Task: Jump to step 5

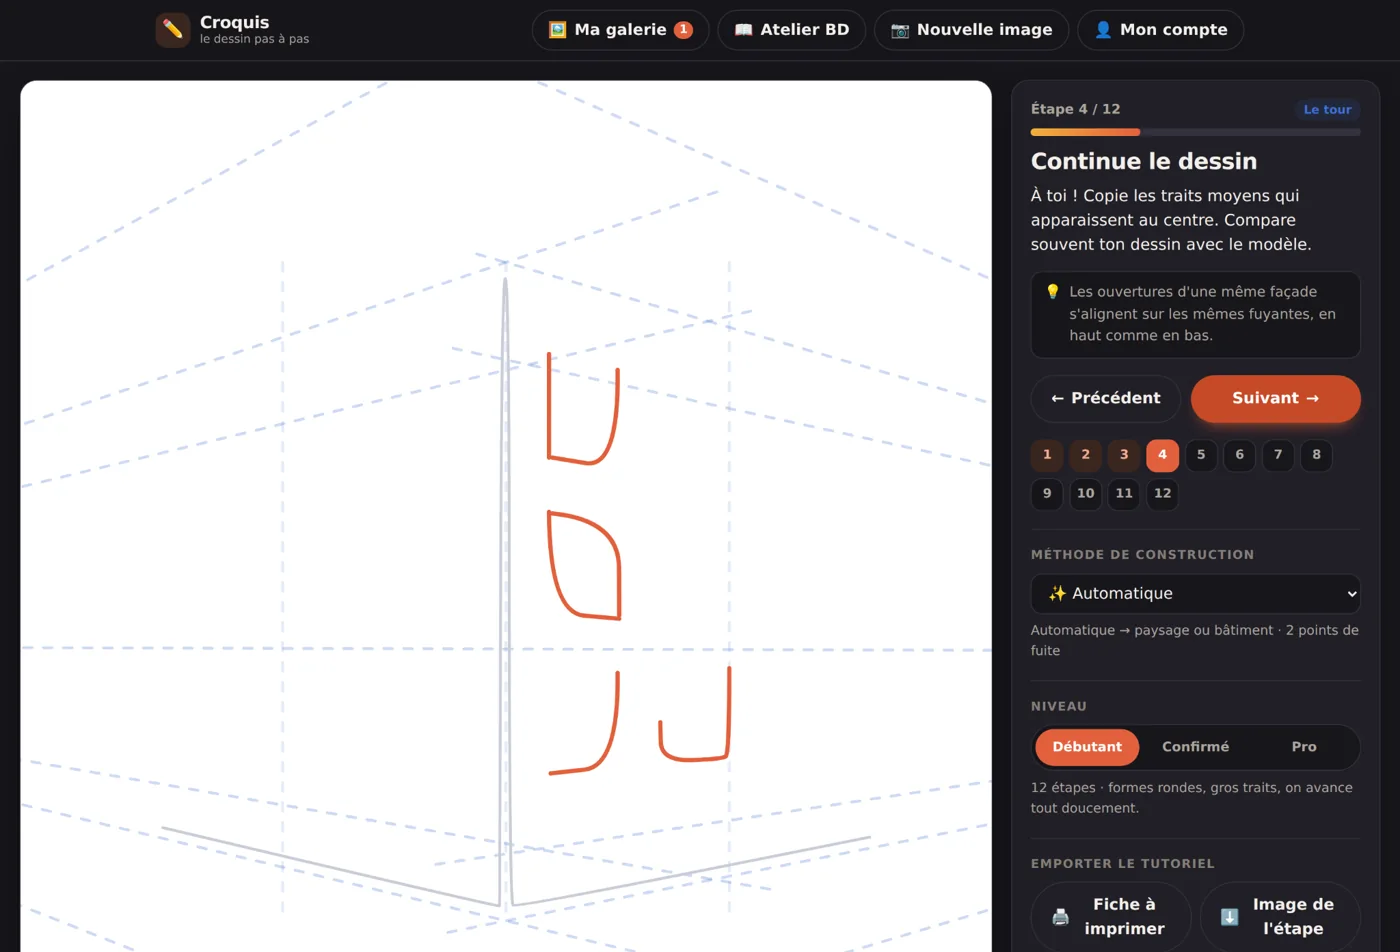Action: click(1201, 455)
